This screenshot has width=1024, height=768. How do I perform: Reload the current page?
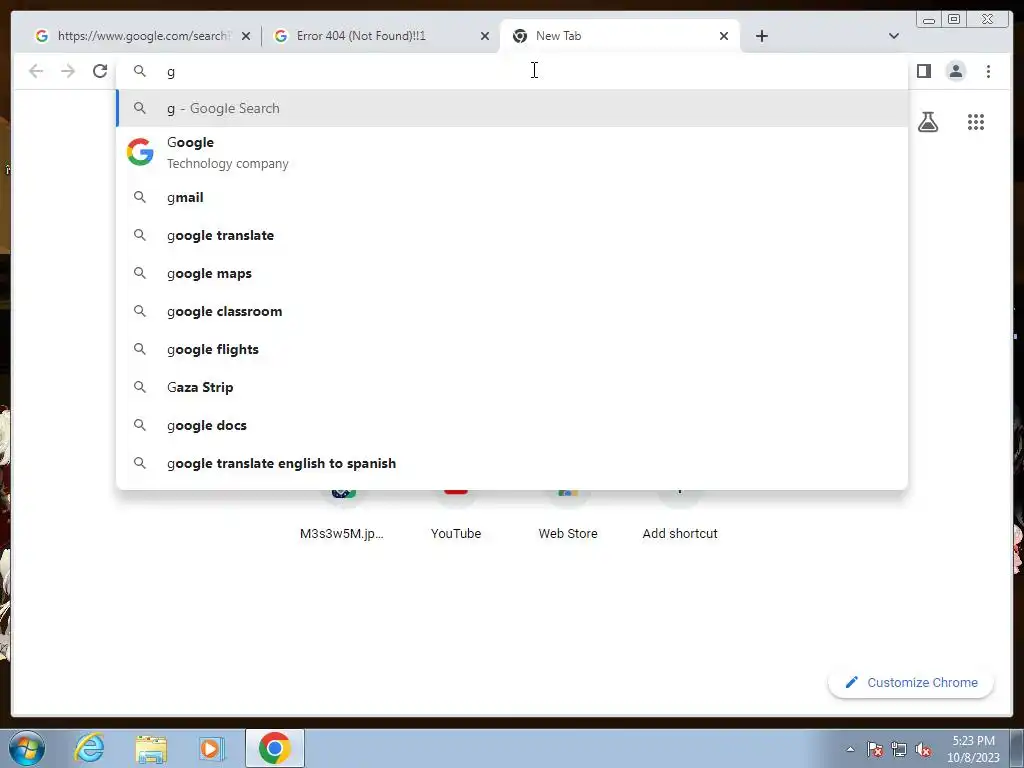pyautogui.click(x=100, y=71)
